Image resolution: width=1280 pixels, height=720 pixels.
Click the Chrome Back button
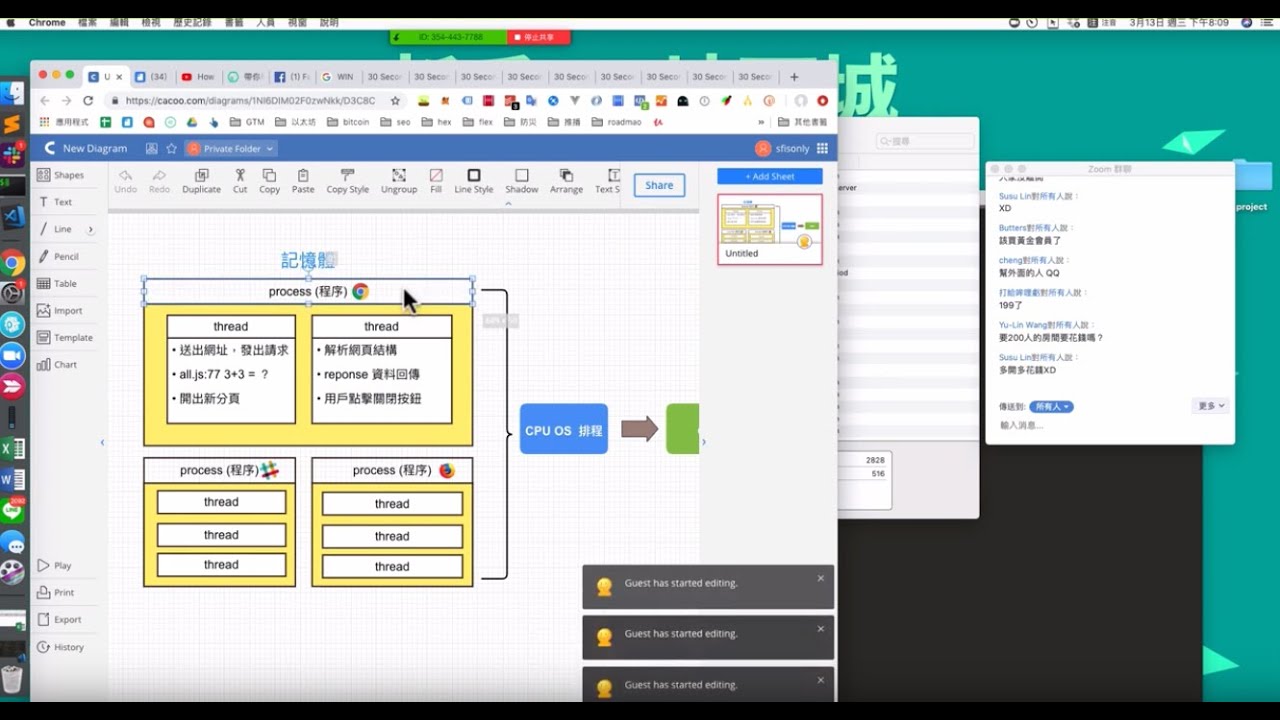pyautogui.click(x=44, y=101)
